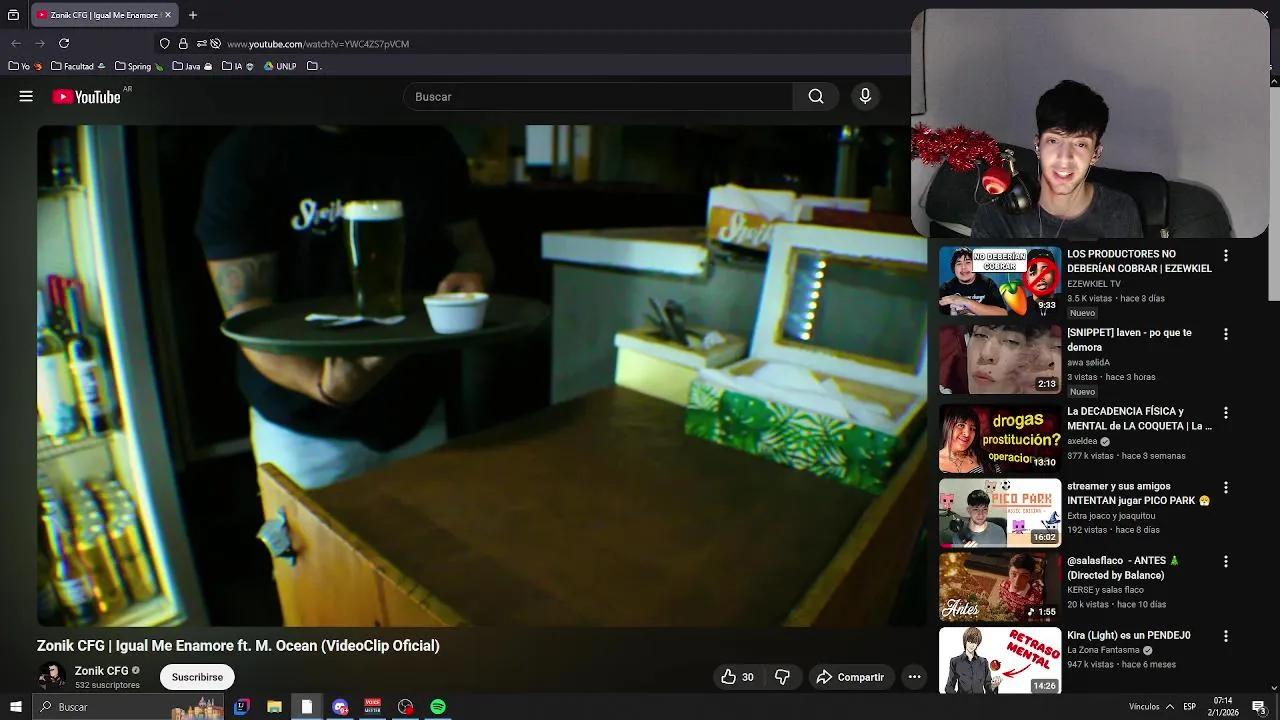Image resolution: width=1280 pixels, height=720 pixels.
Task: Open the Java bookmarks folder
Action: [192, 66]
